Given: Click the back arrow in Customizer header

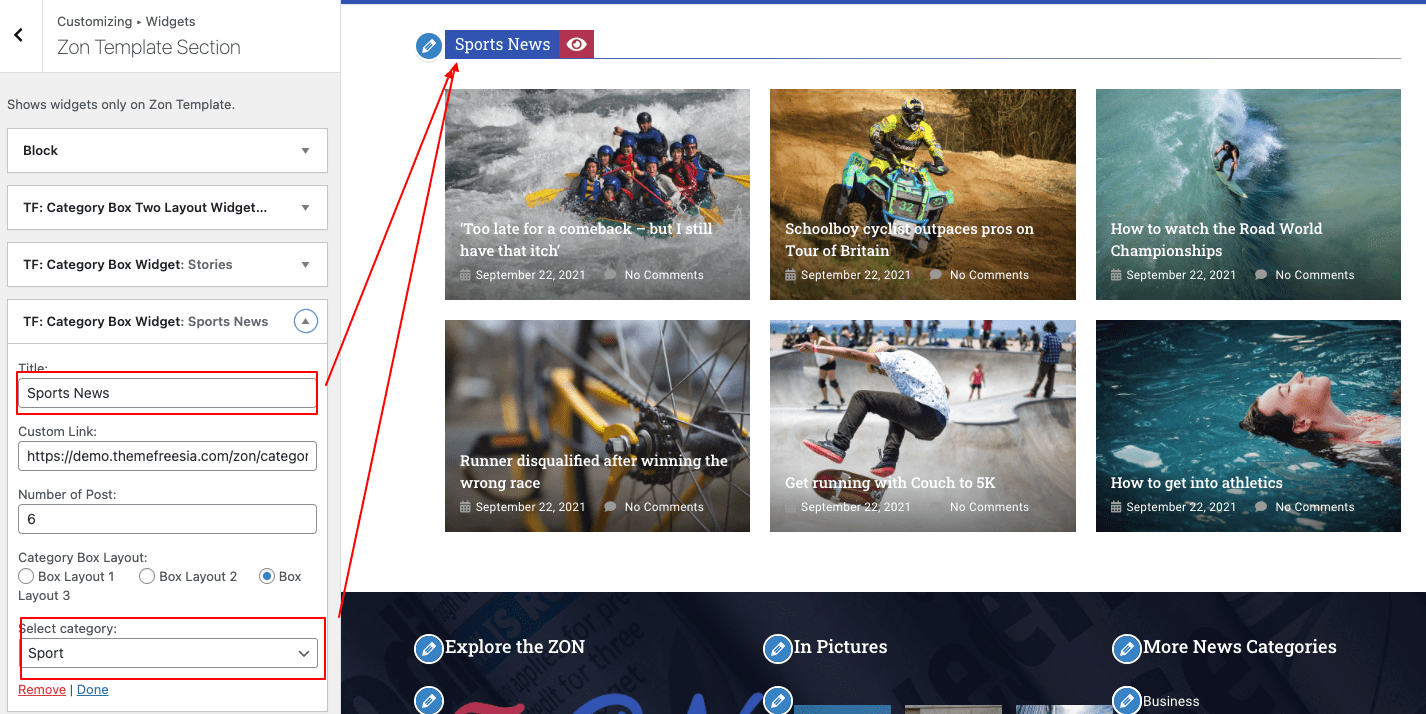Looking at the screenshot, I should pyautogui.click(x=19, y=35).
